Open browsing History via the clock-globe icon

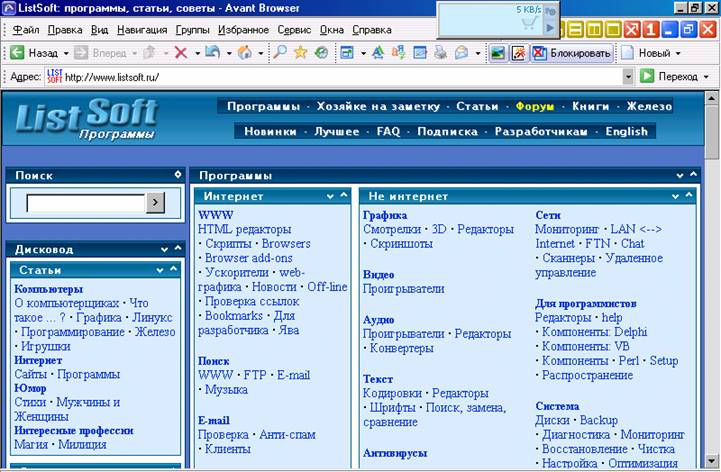pos(321,53)
